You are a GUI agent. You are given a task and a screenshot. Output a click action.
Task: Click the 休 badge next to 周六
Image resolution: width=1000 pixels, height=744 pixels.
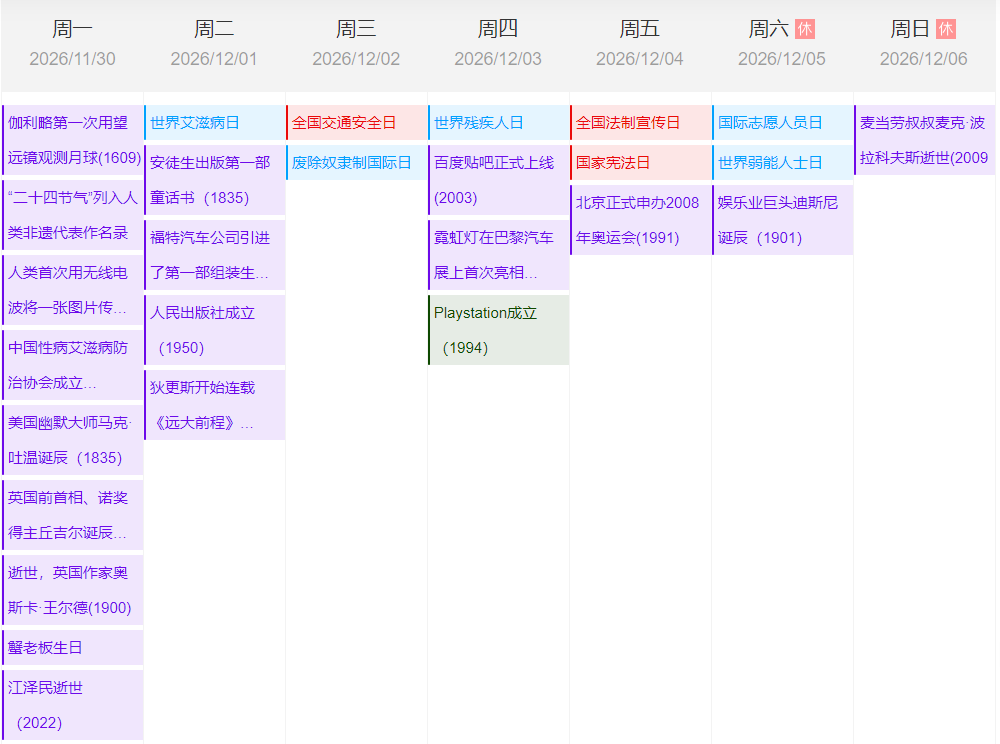coord(805,29)
